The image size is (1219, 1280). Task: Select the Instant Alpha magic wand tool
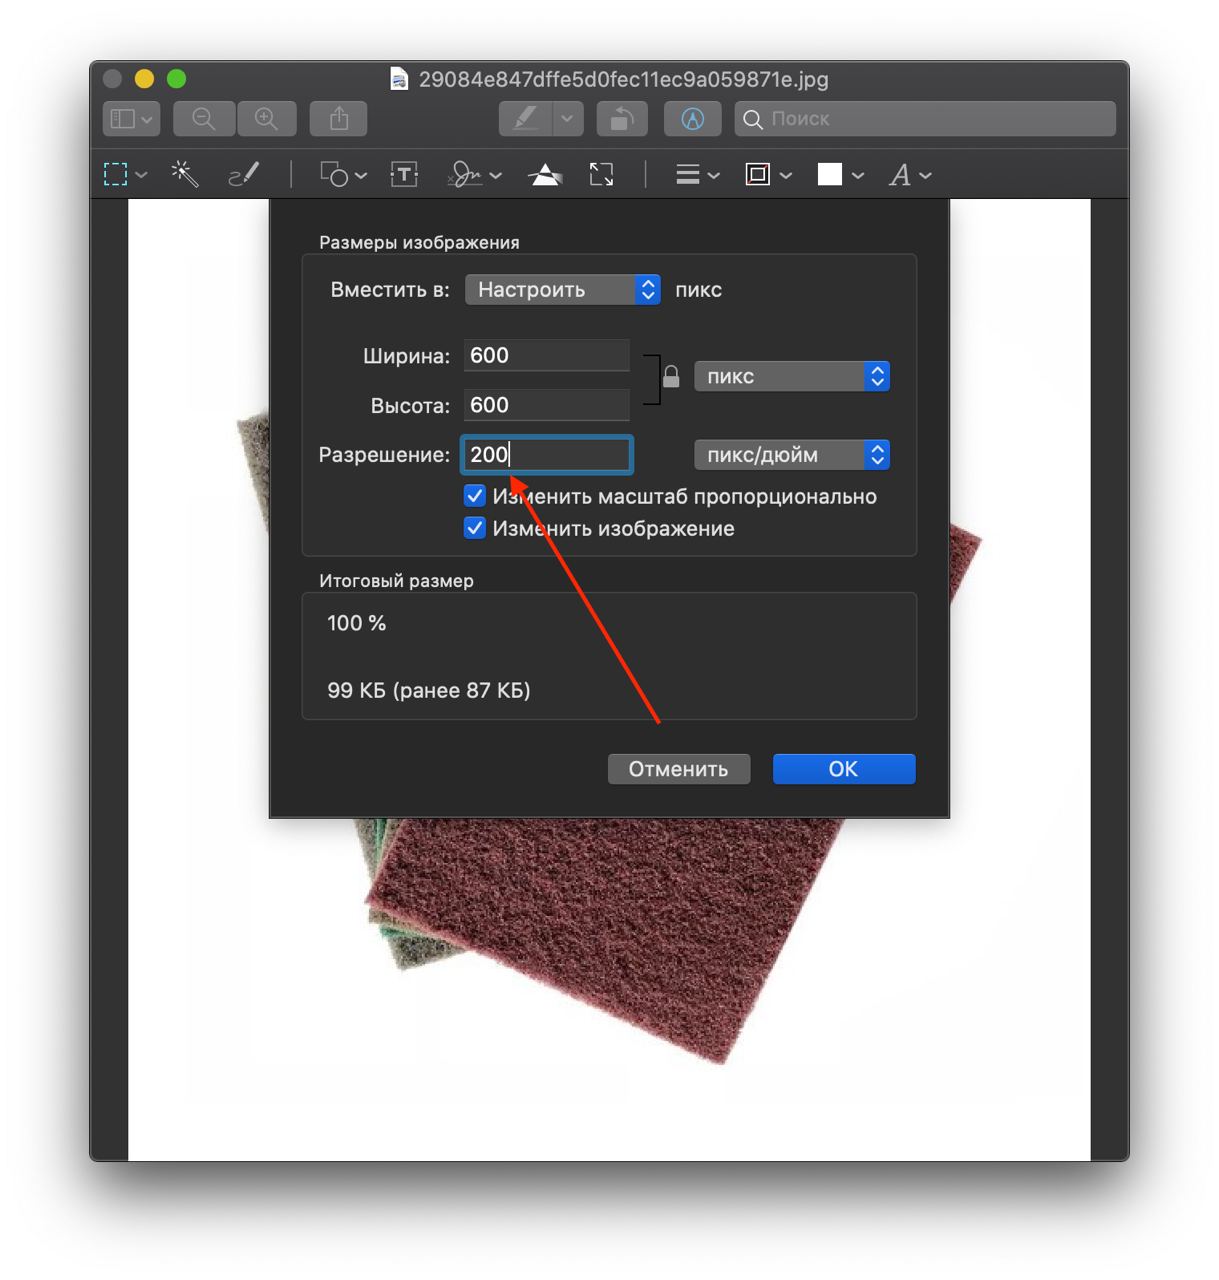[x=185, y=174]
